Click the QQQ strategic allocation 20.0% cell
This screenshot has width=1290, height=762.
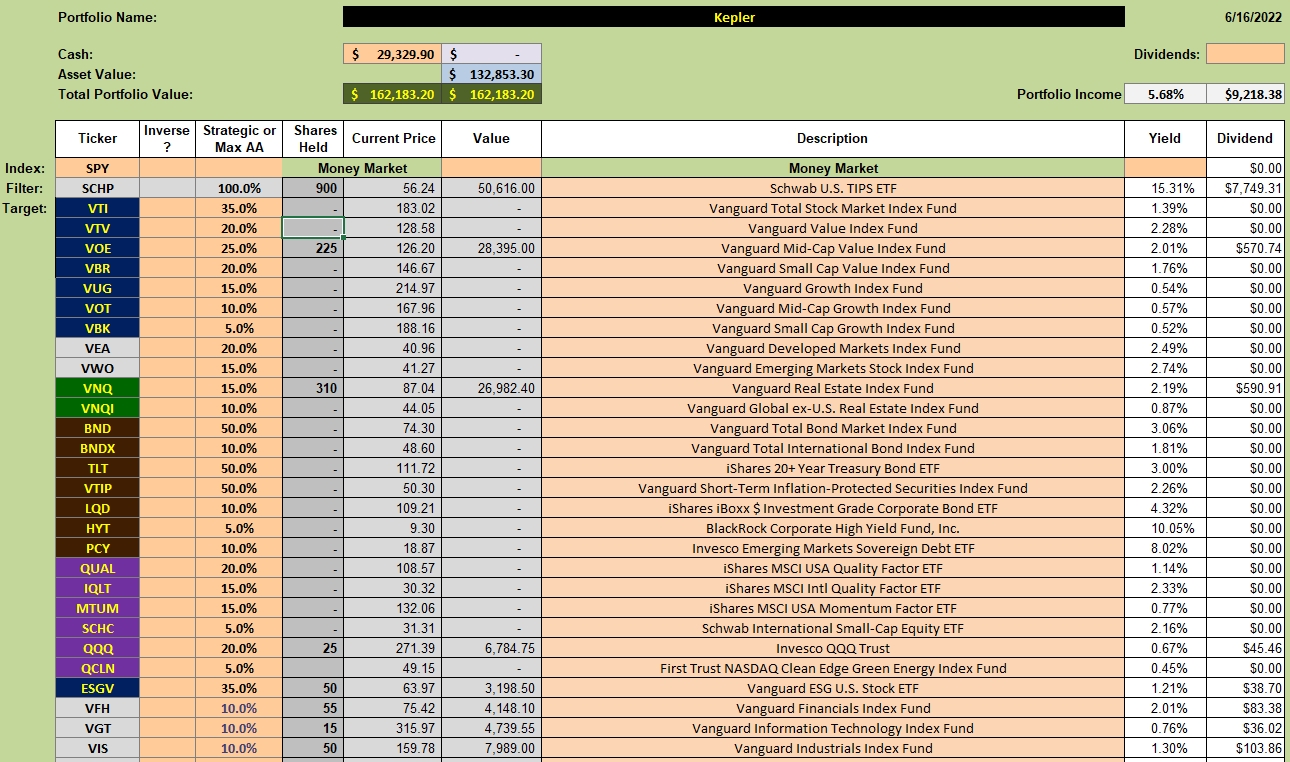click(x=239, y=648)
